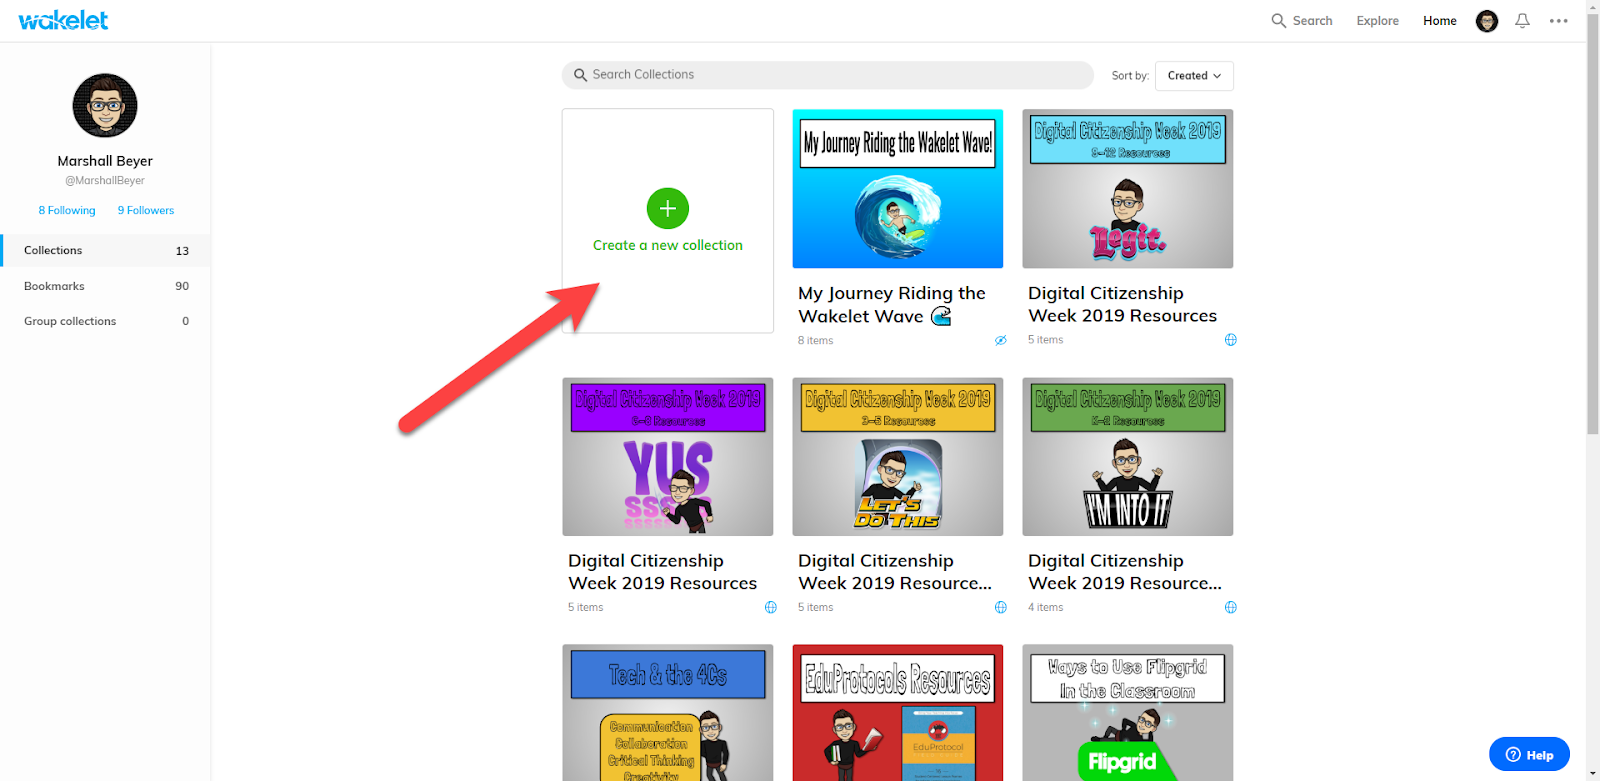This screenshot has width=1600, height=781.
Task: Open the Created sort dropdown
Action: pos(1194,76)
